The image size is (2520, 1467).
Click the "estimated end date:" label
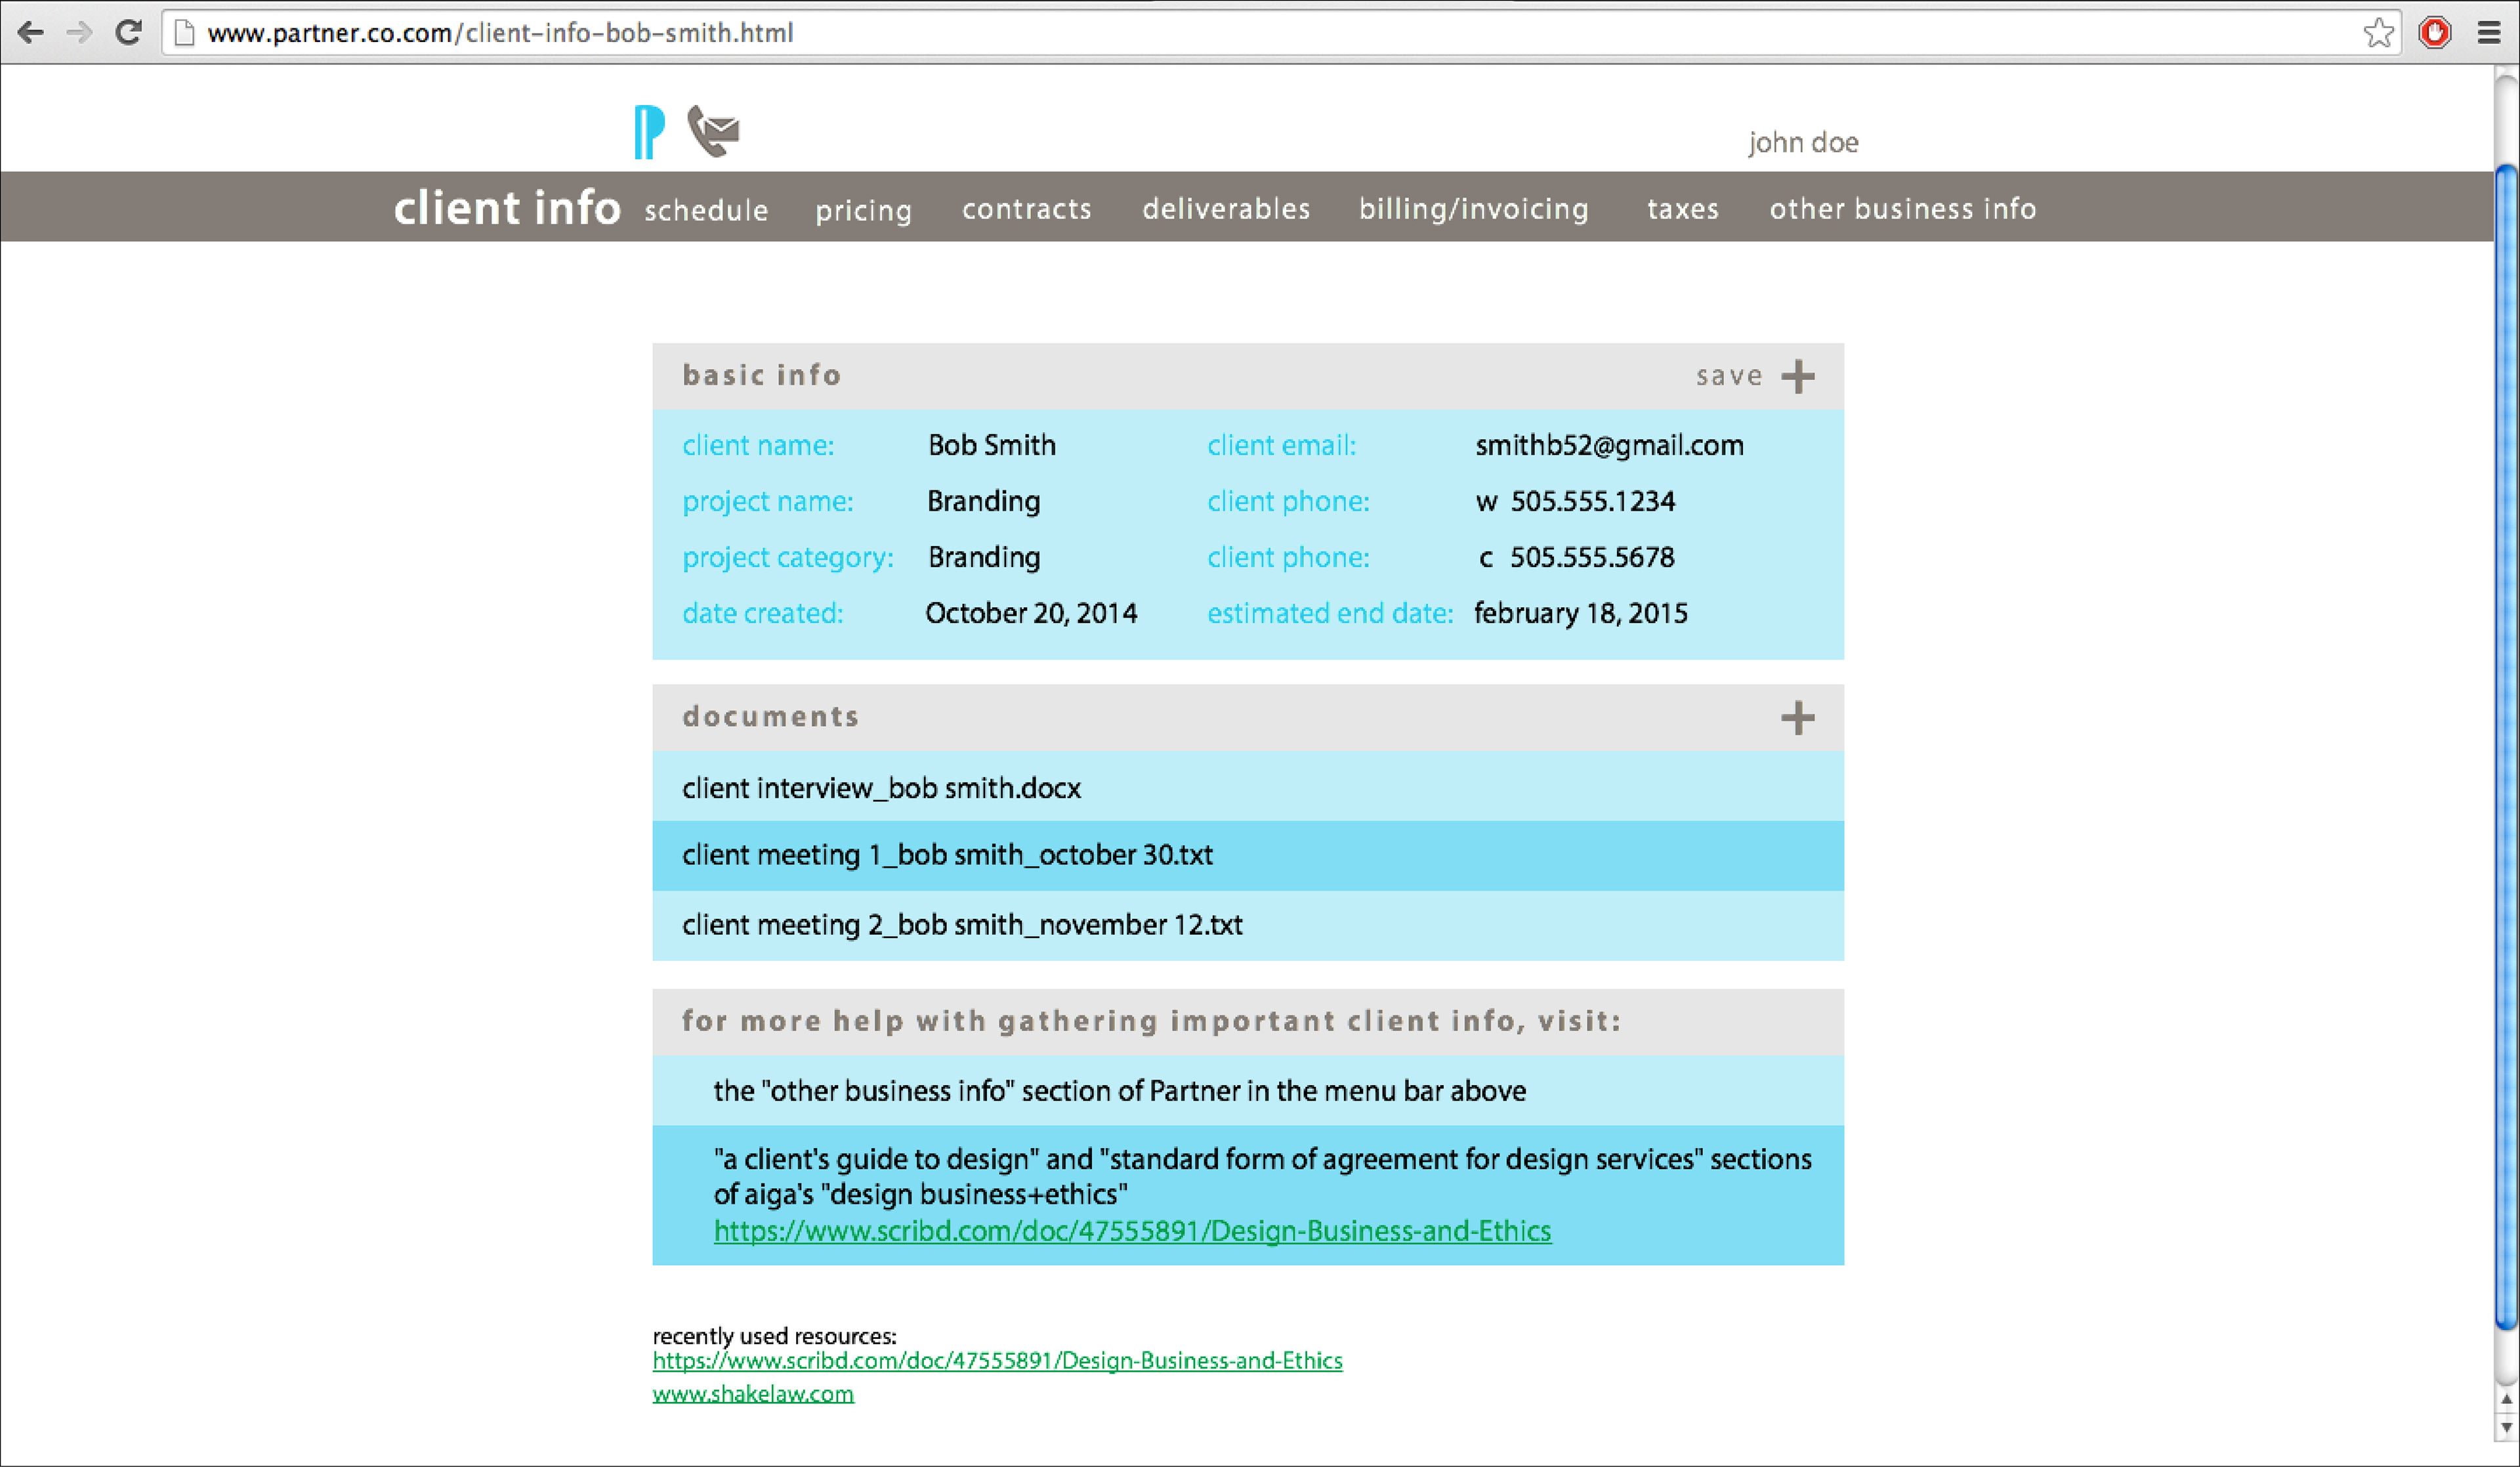(x=1330, y=613)
